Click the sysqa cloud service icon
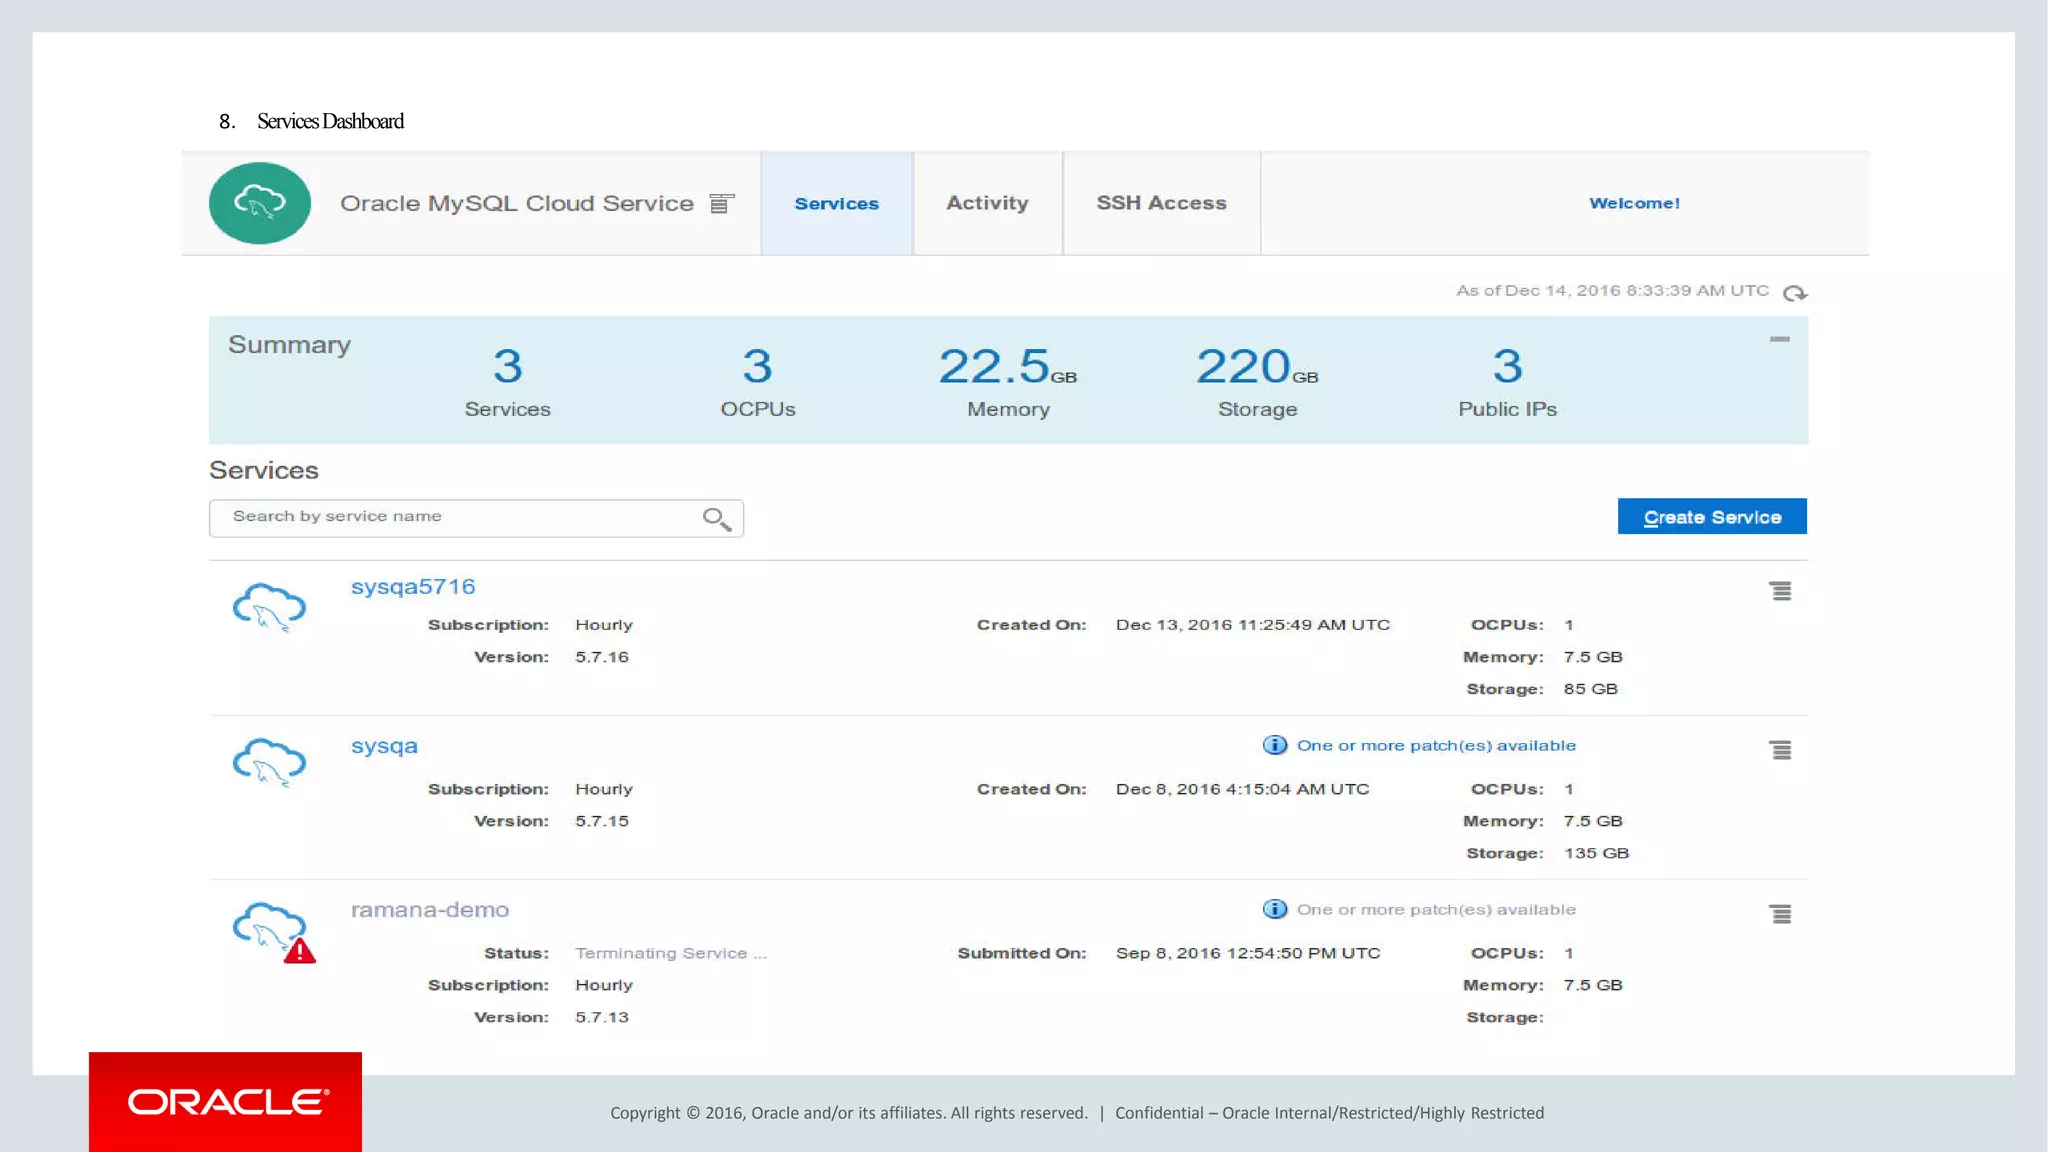The width and height of the screenshot is (2048, 1152). click(x=269, y=763)
